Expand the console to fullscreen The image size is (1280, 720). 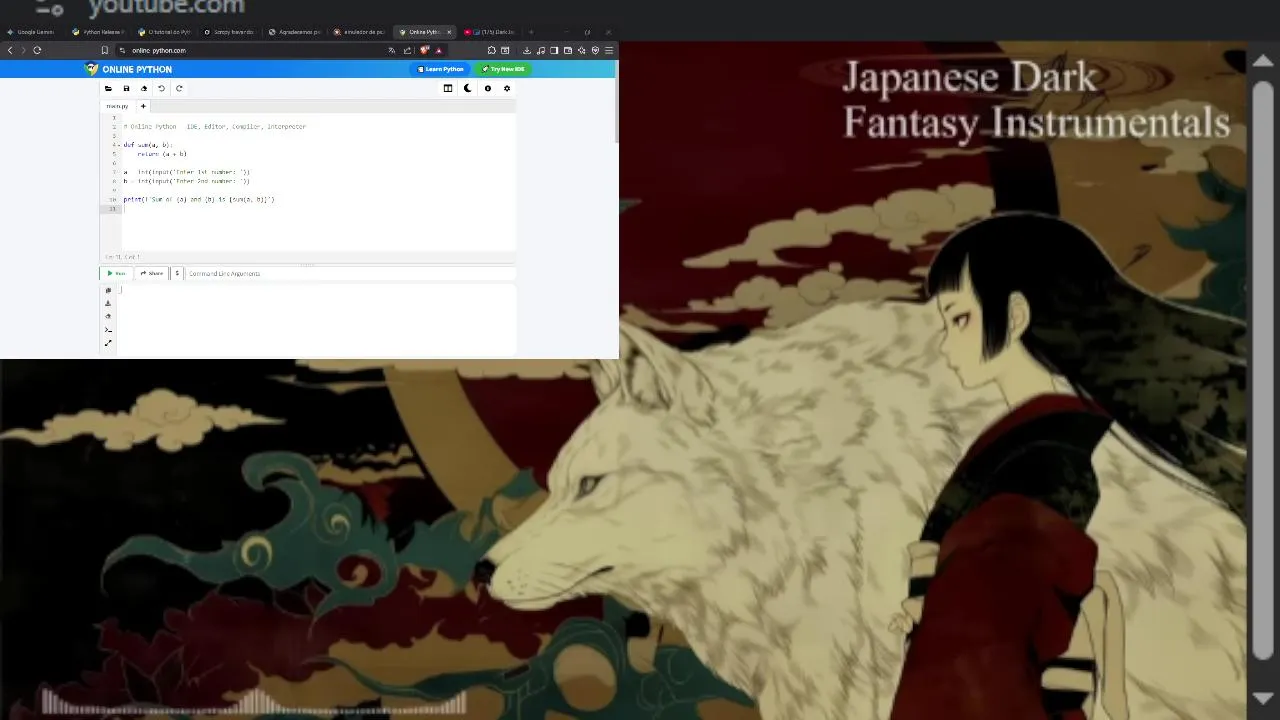click(108, 343)
